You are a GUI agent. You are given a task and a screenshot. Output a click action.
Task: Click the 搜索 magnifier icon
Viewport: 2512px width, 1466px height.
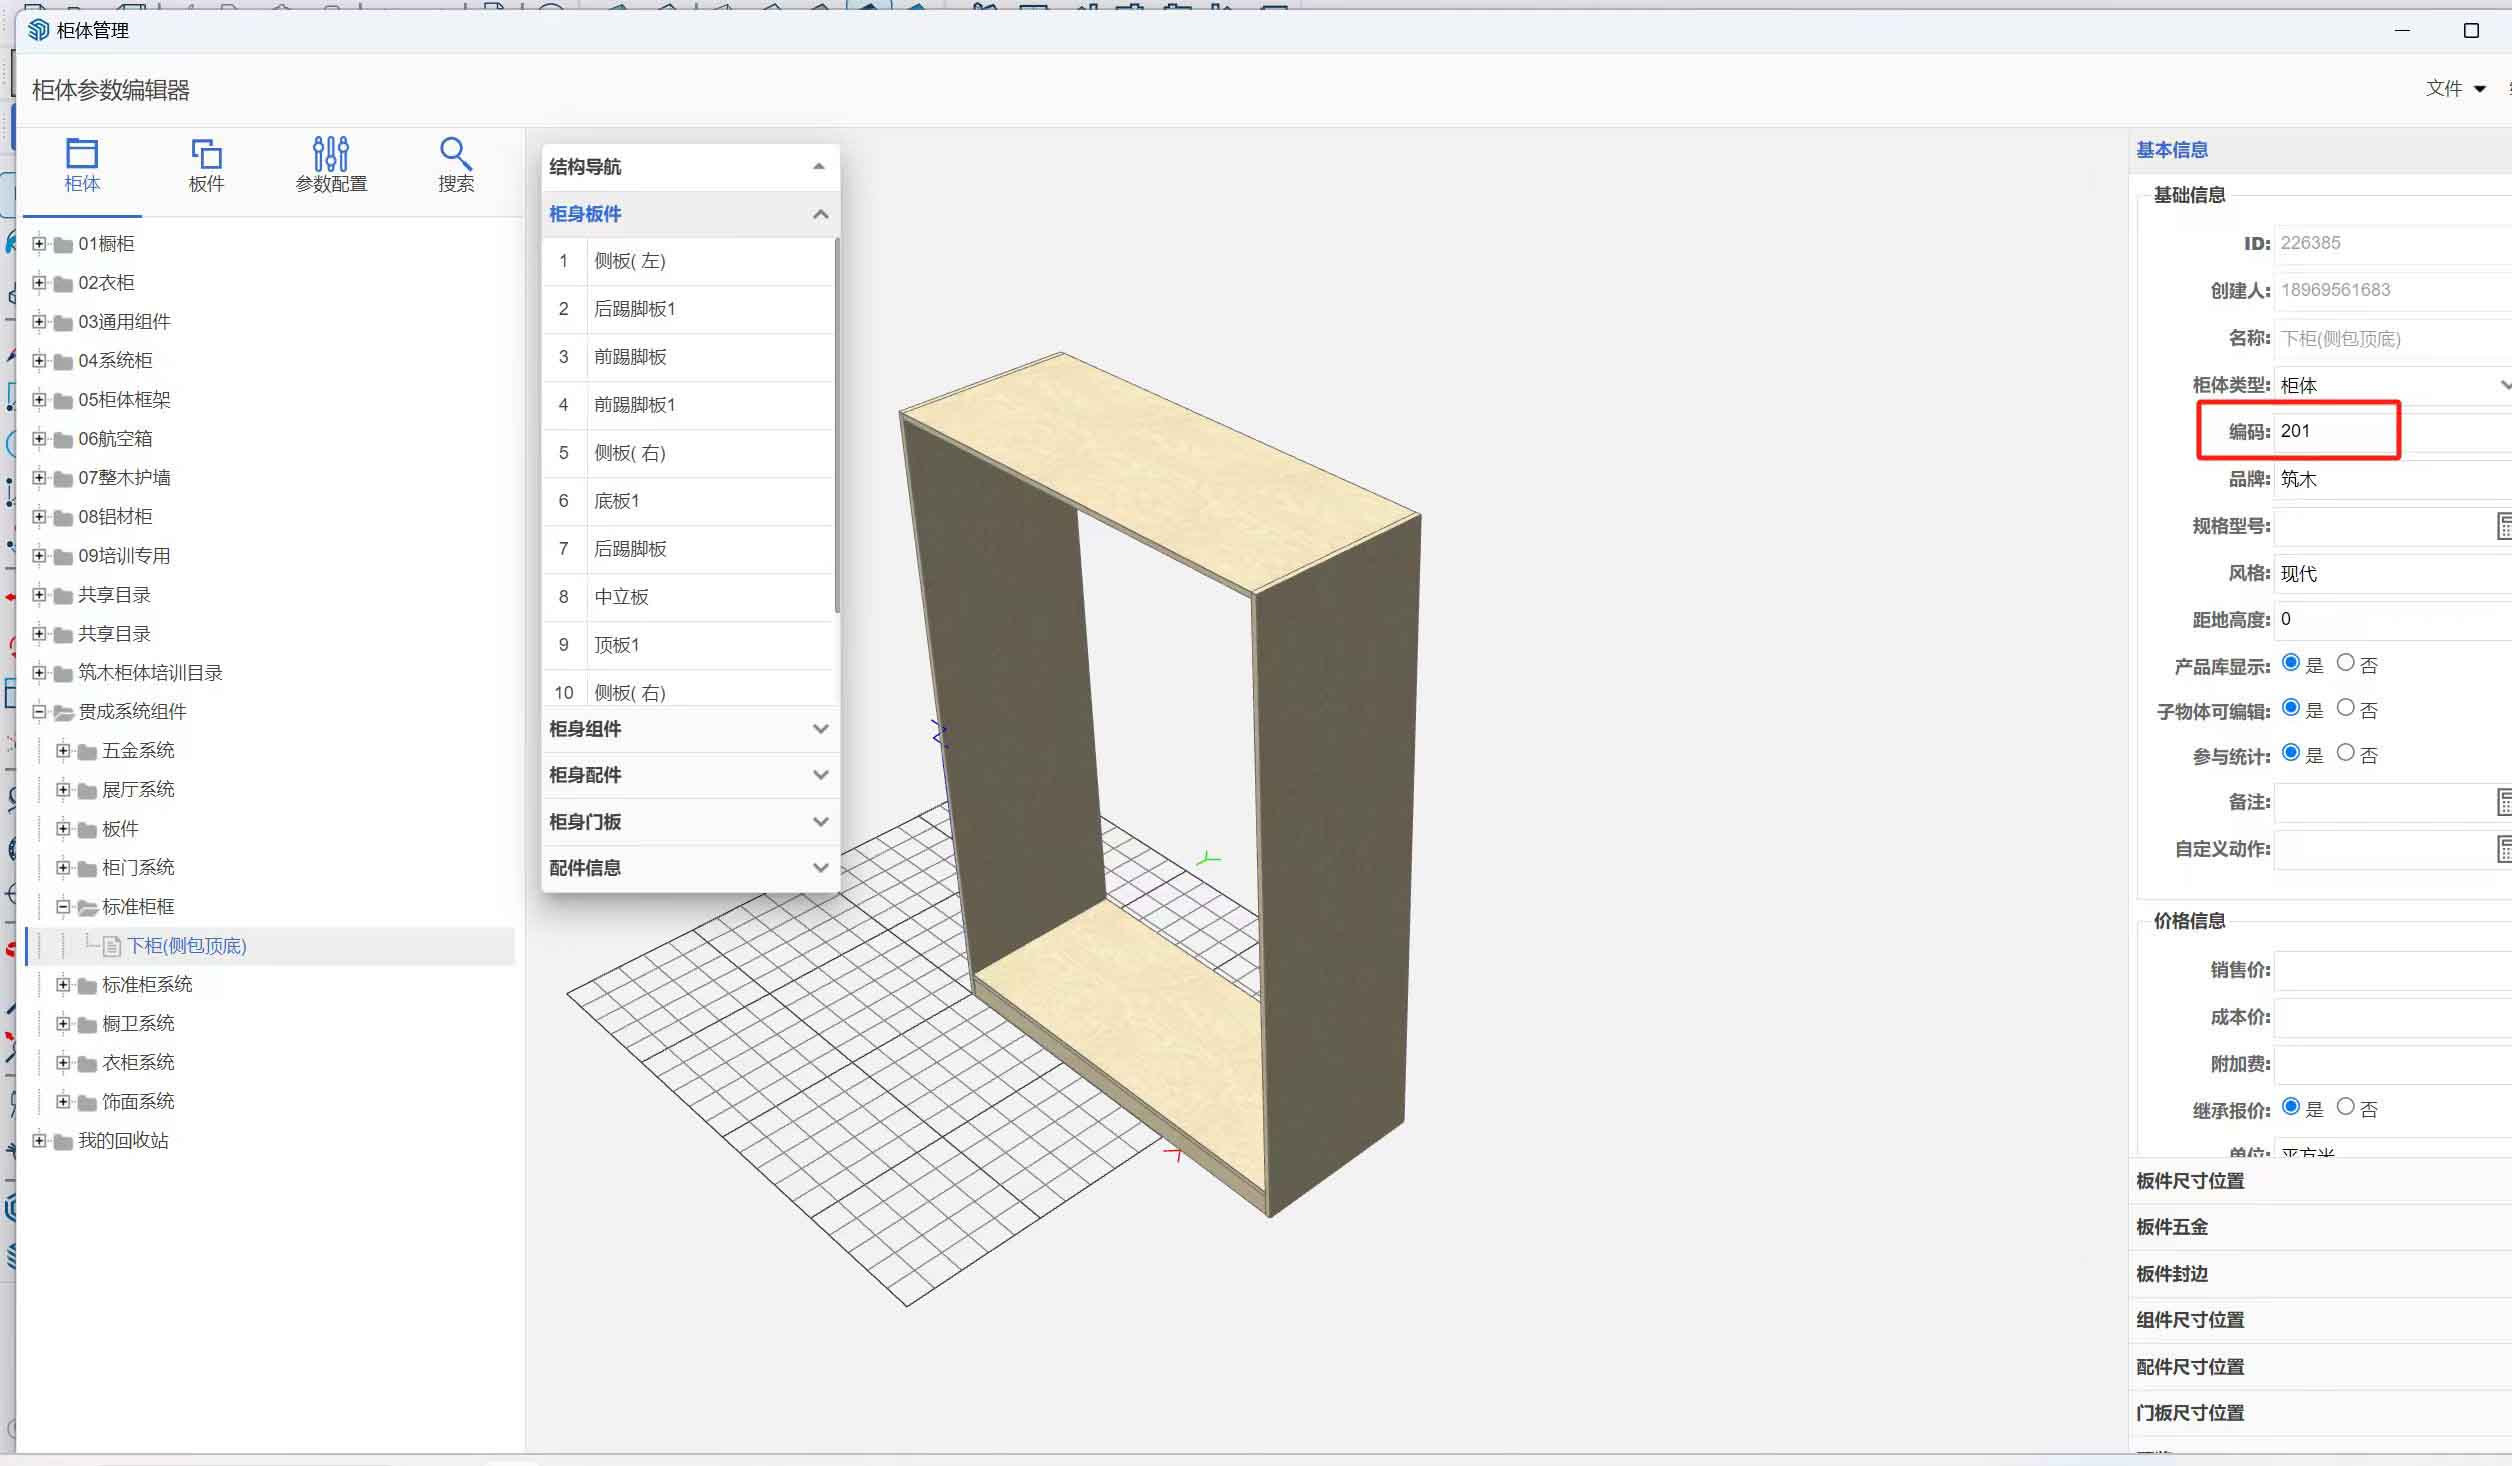click(455, 154)
